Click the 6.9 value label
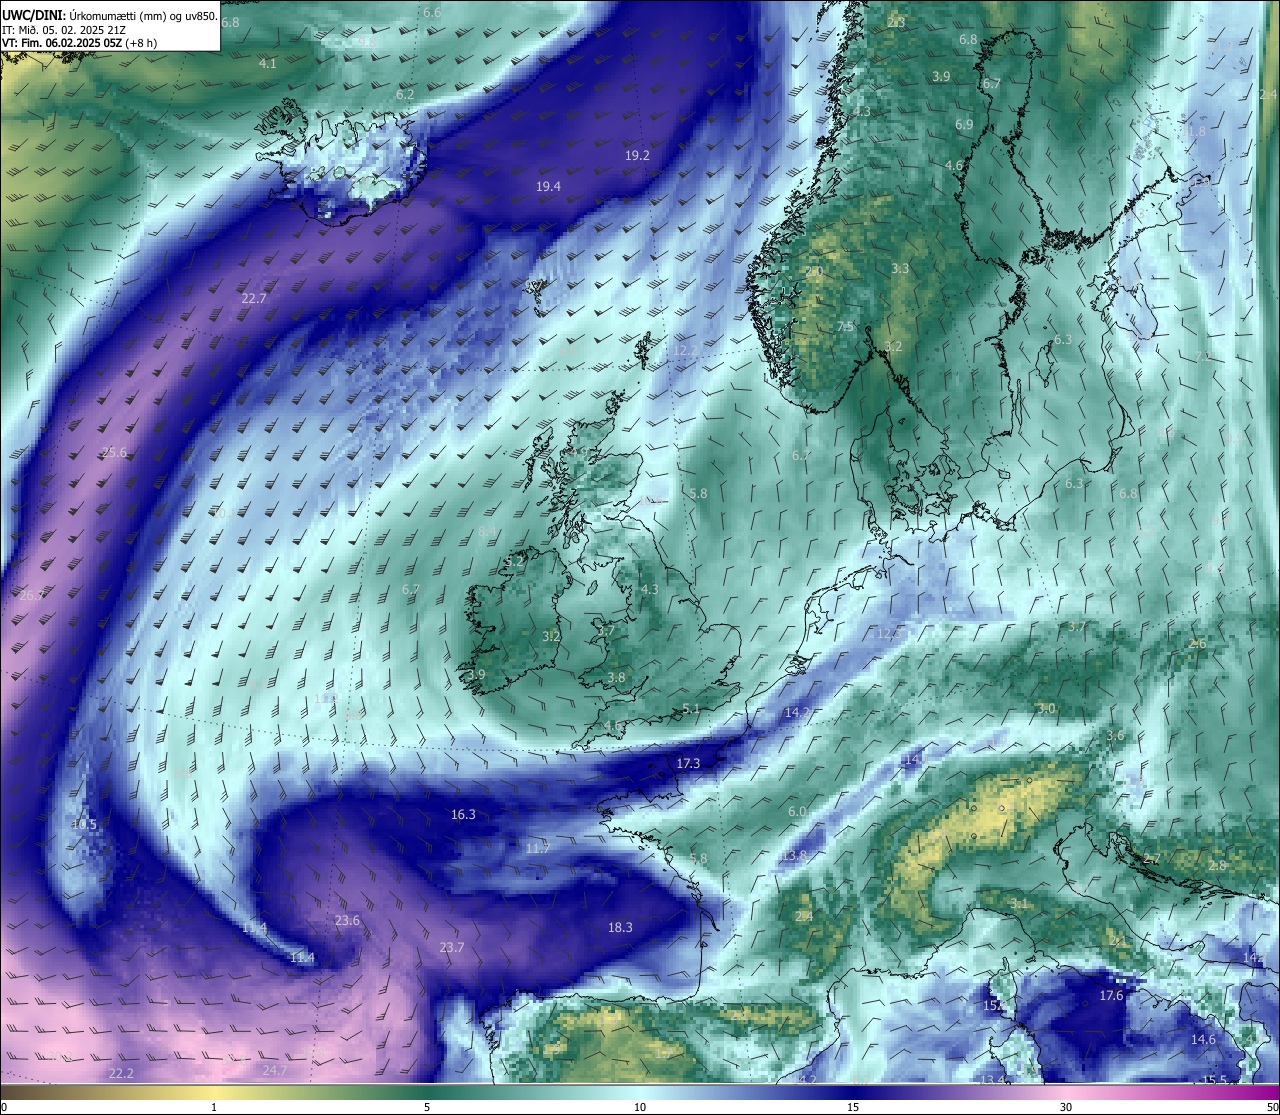1280x1115 pixels. tap(964, 124)
